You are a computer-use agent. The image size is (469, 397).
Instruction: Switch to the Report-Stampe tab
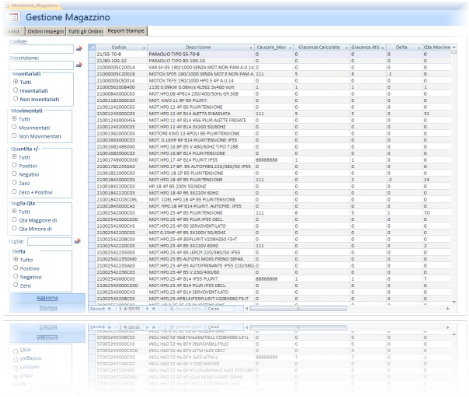126,31
